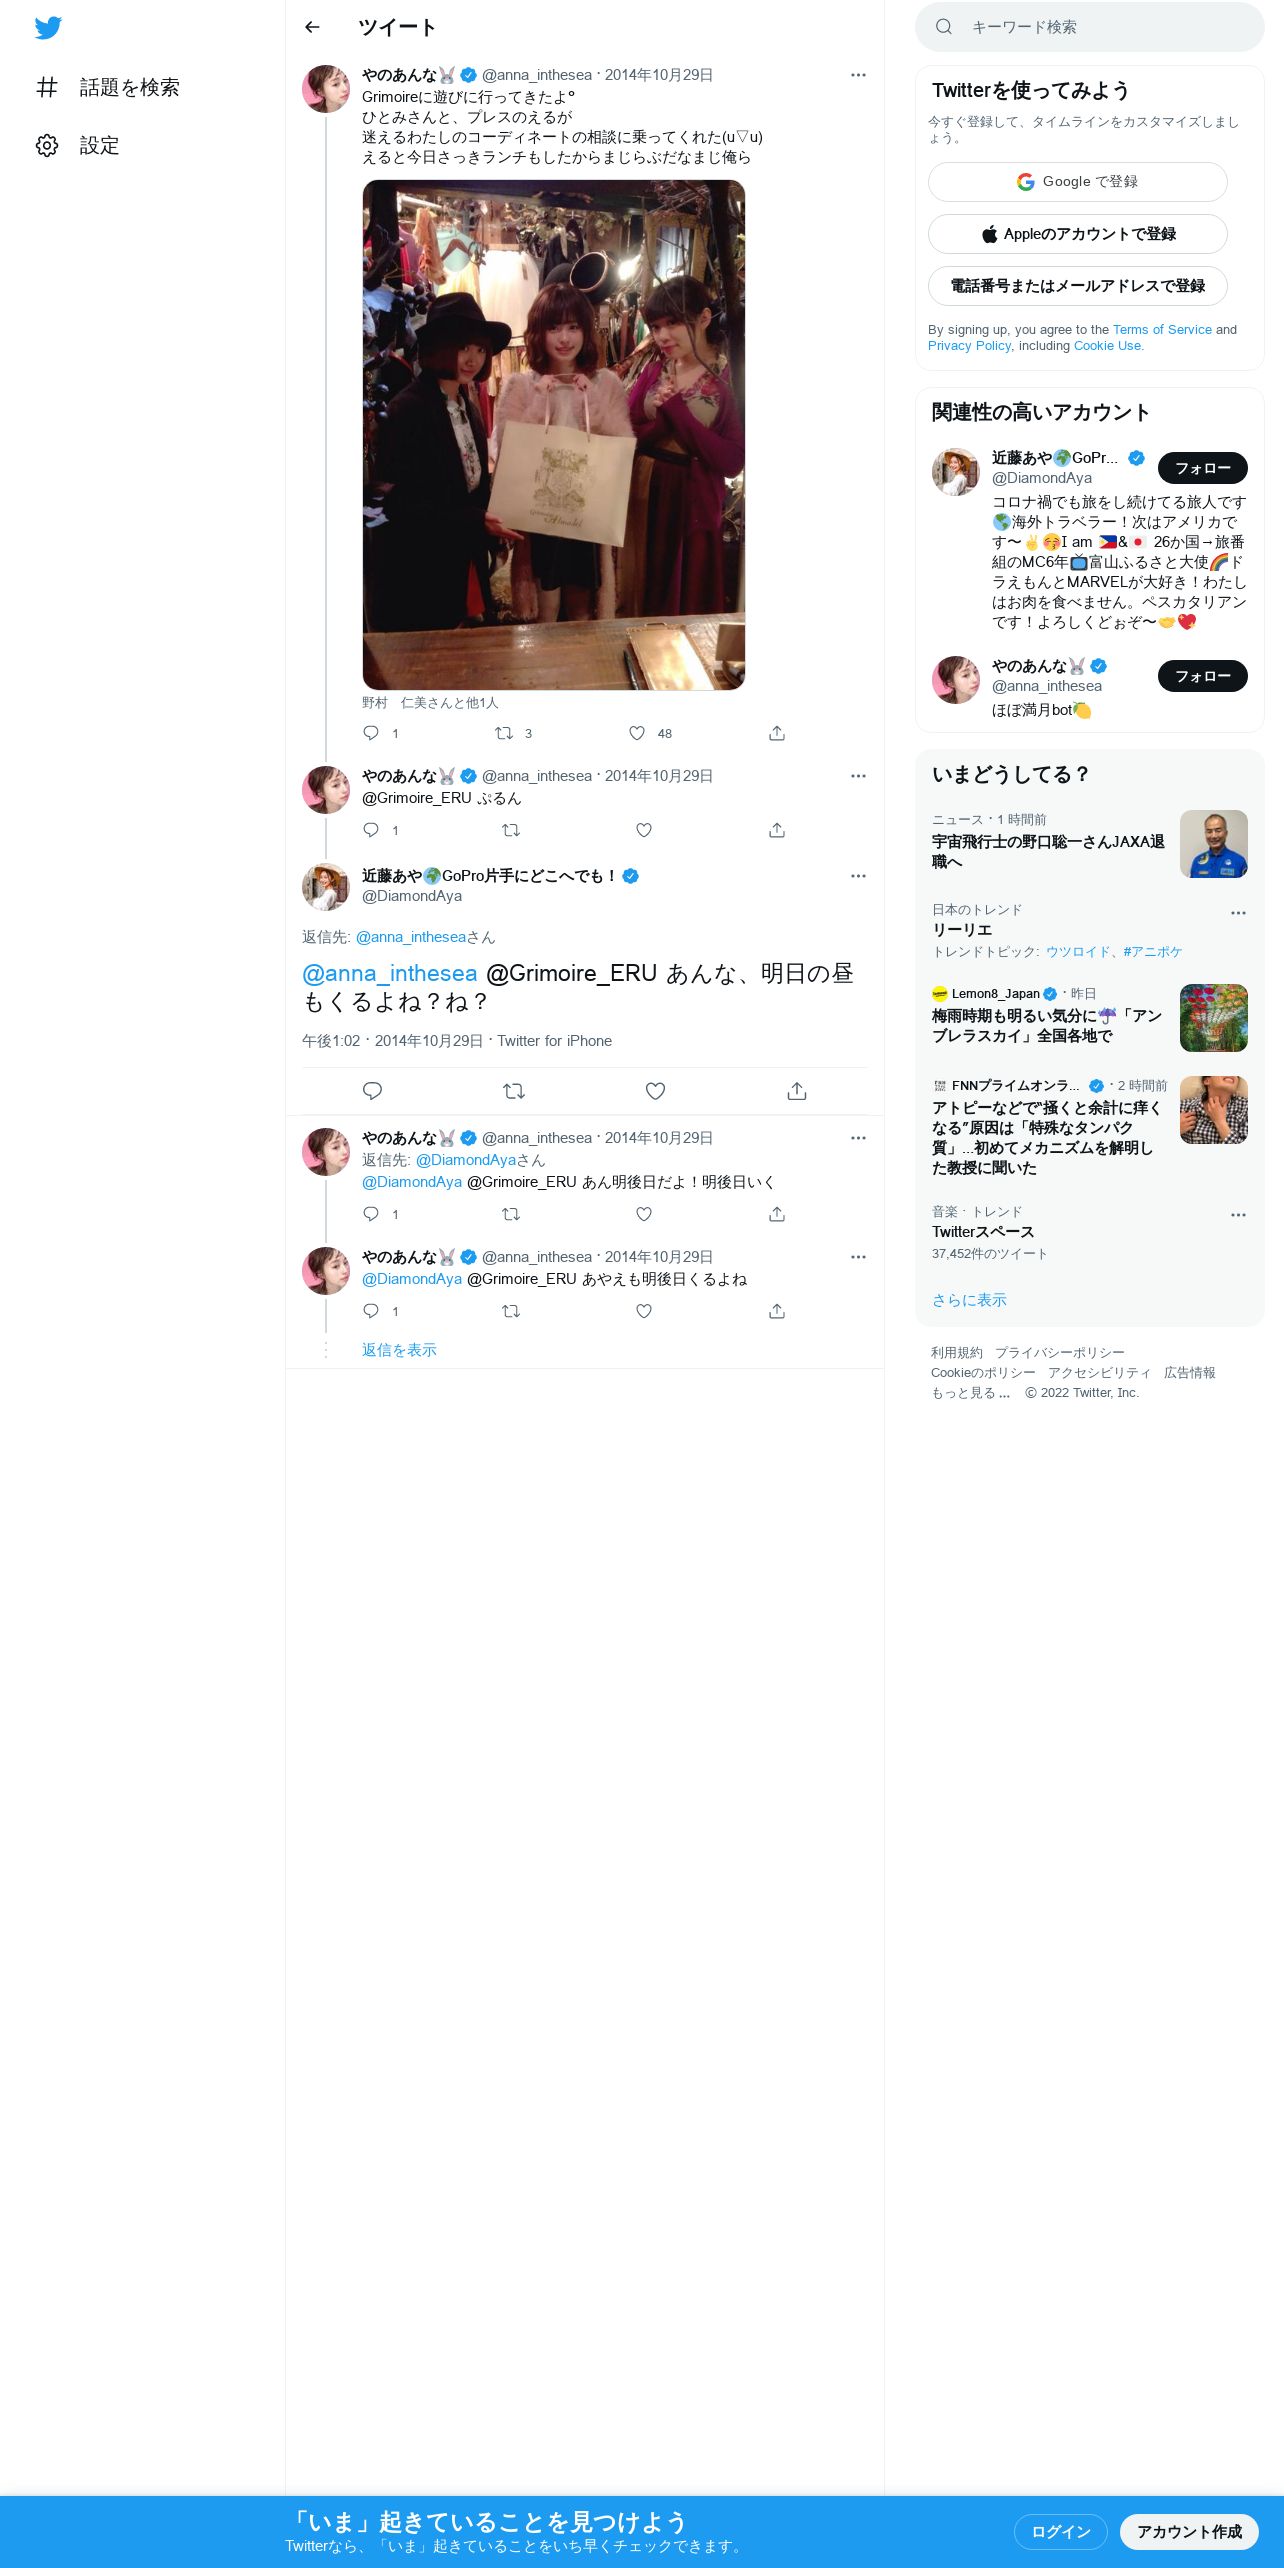
Task: Open settings gear in sidebar
Action: [47, 146]
